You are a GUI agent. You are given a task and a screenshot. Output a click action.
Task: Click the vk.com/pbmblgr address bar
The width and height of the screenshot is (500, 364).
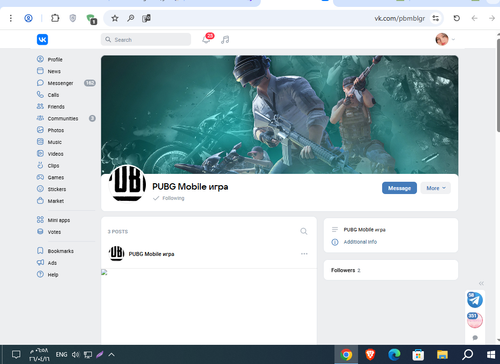click(400, 18)
